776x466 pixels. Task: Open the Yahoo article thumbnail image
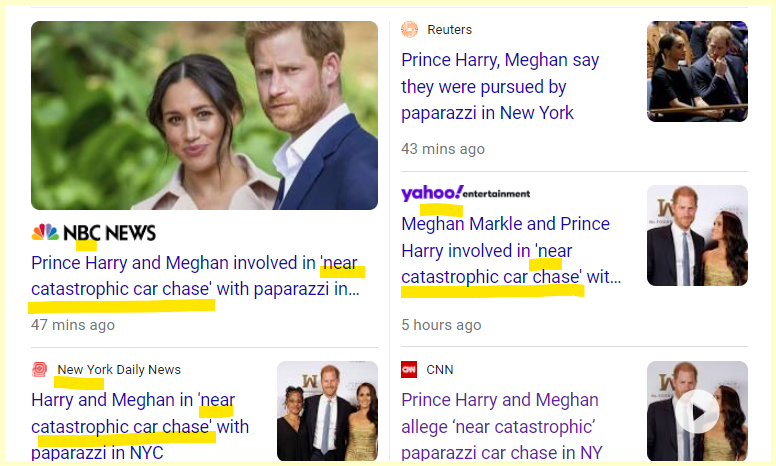tap(697, 235)
